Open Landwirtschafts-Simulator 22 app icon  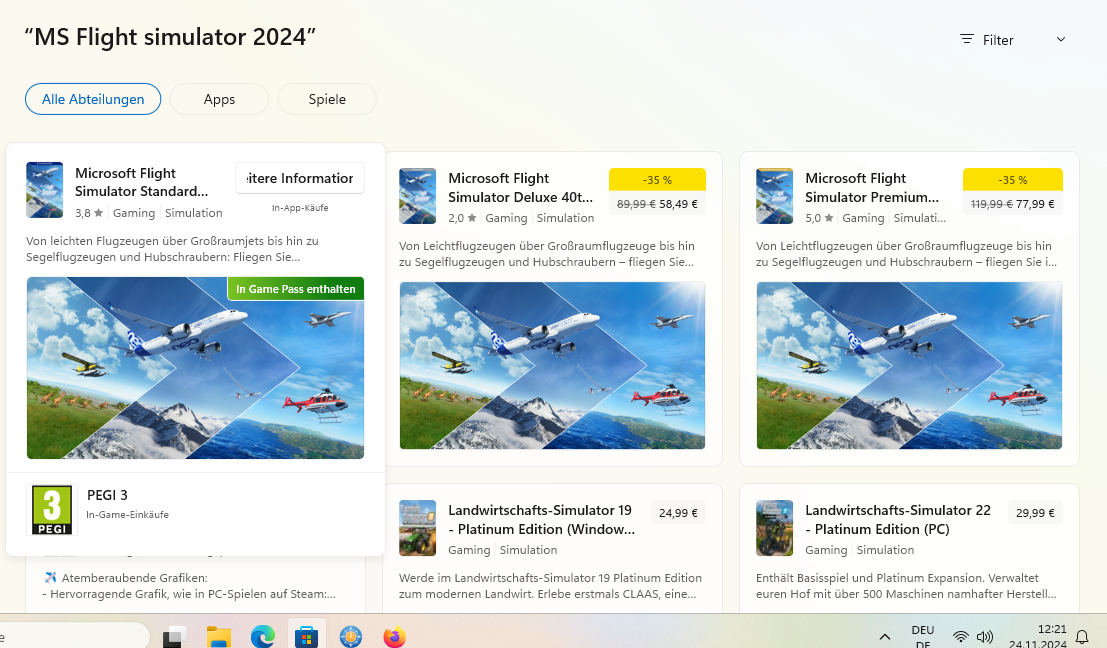point(774,528)
